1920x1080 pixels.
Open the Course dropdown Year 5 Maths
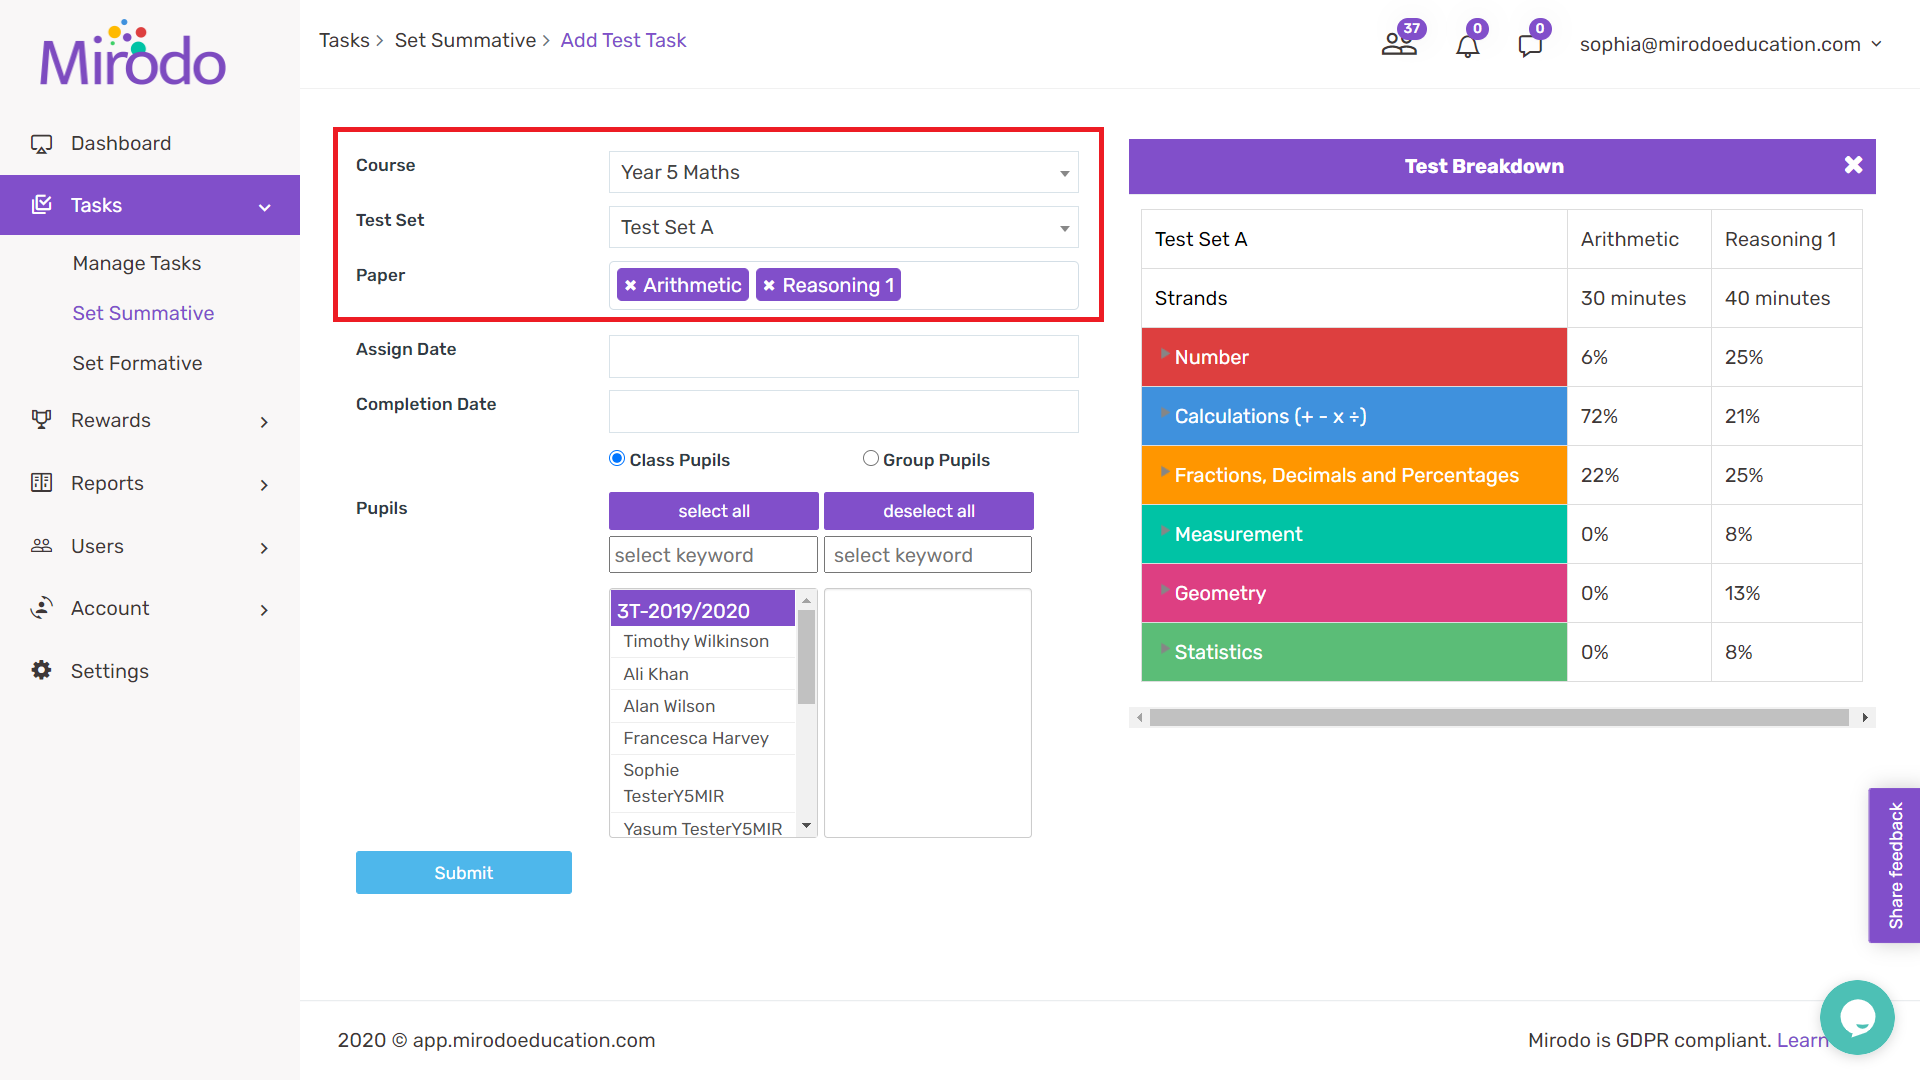[843, 172]
